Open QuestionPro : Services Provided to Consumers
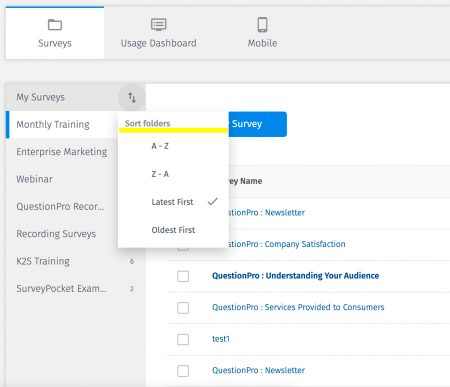The image size is (450, 387). click(298, 307)
